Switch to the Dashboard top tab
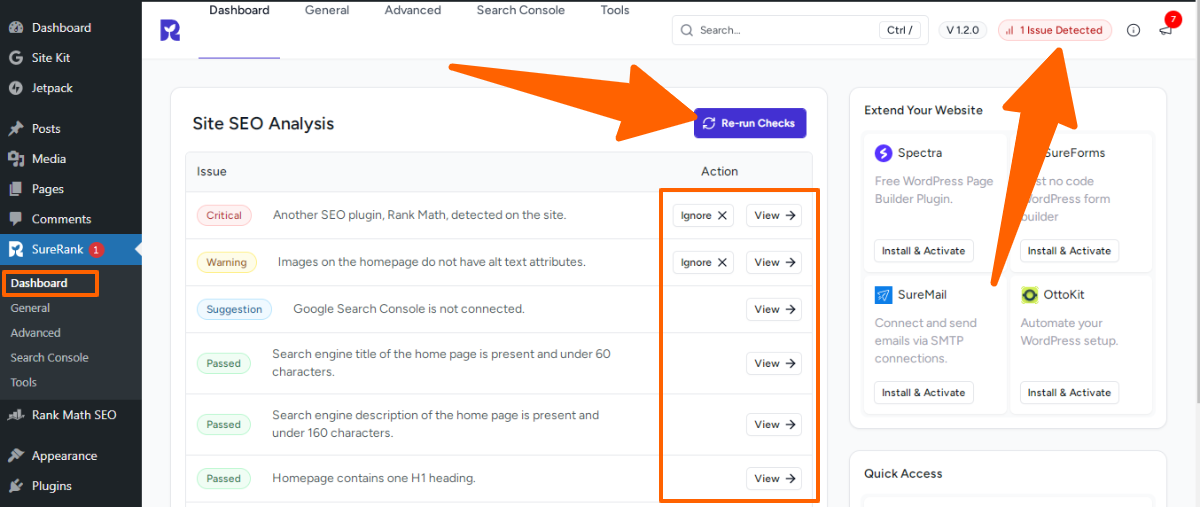1200x507 pixels. (x=239, y=10)
